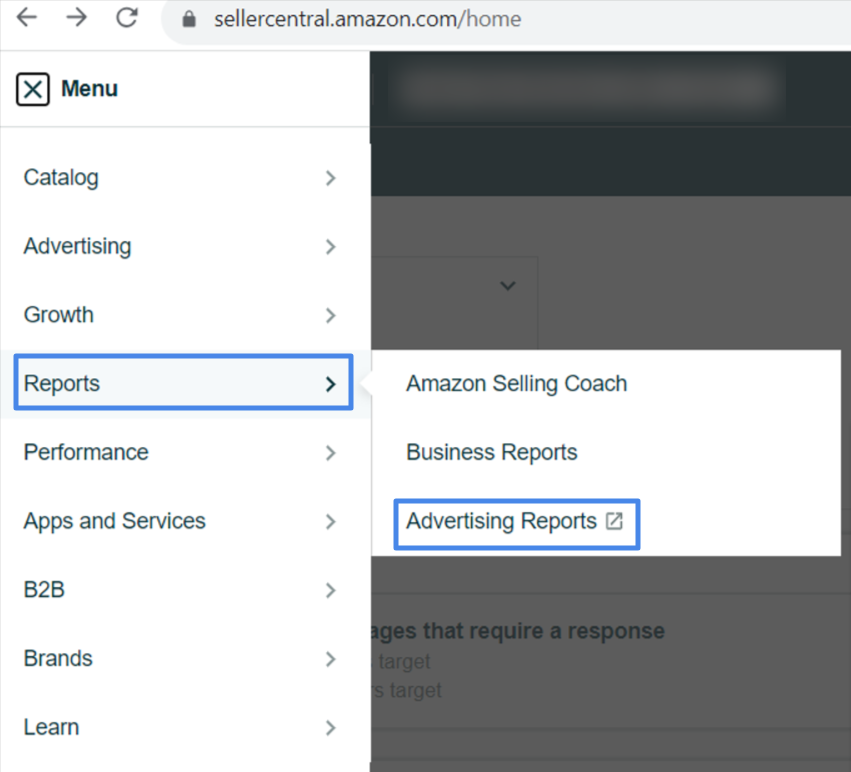Expand the Advertising submenu chevron
This screenshot has width=851, height=772.
click(x=331, y=247)
